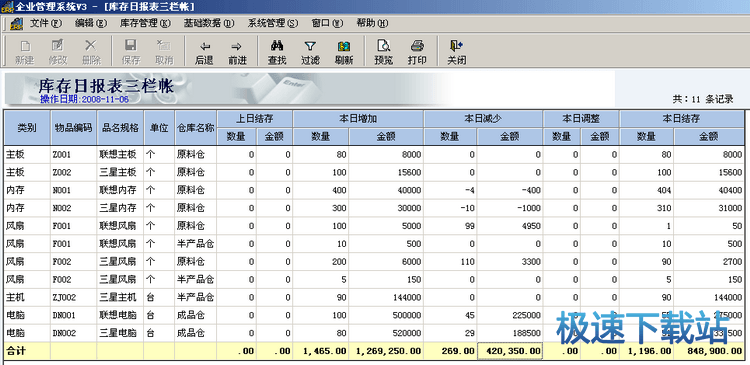The height and width of the screenshot is (365, 750).
Task: Select the Z002 item code cell
Action: (74, 172)
